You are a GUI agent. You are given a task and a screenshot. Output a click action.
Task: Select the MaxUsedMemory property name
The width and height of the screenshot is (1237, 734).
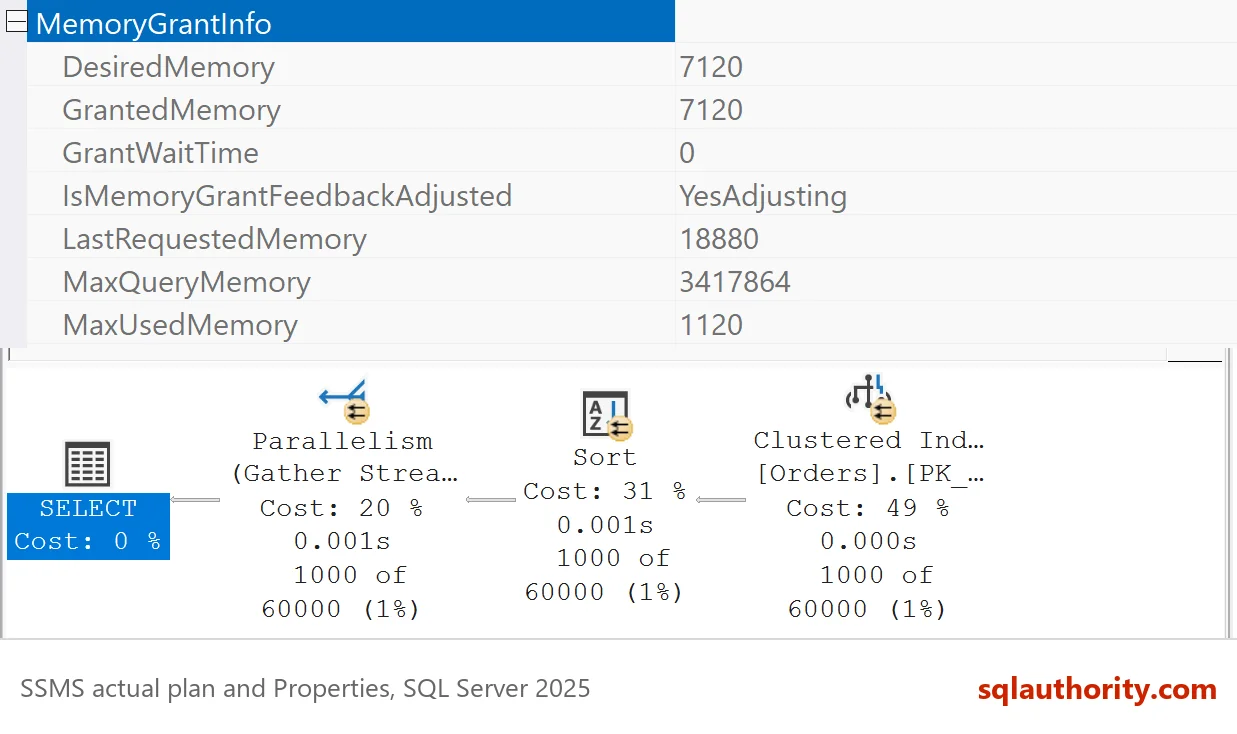point(180,325)
